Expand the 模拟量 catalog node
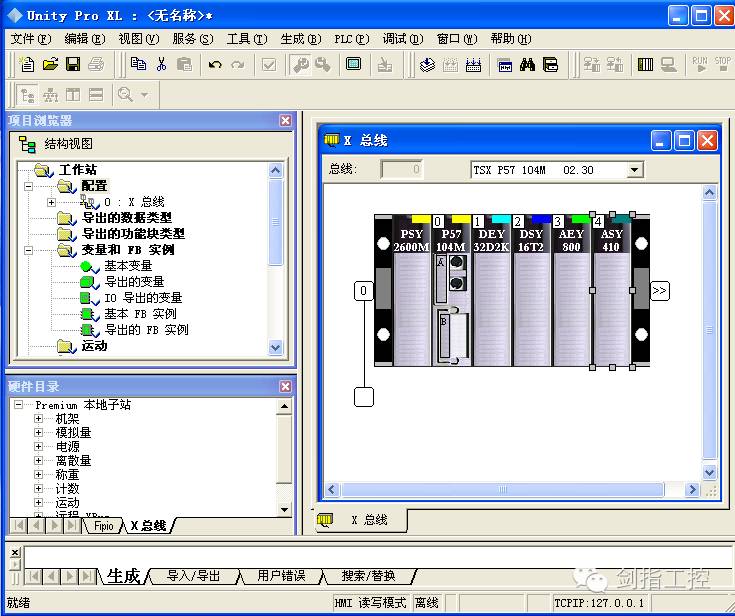Image resolution: width=735 pixels, height=616 pixels. point(39,433)
